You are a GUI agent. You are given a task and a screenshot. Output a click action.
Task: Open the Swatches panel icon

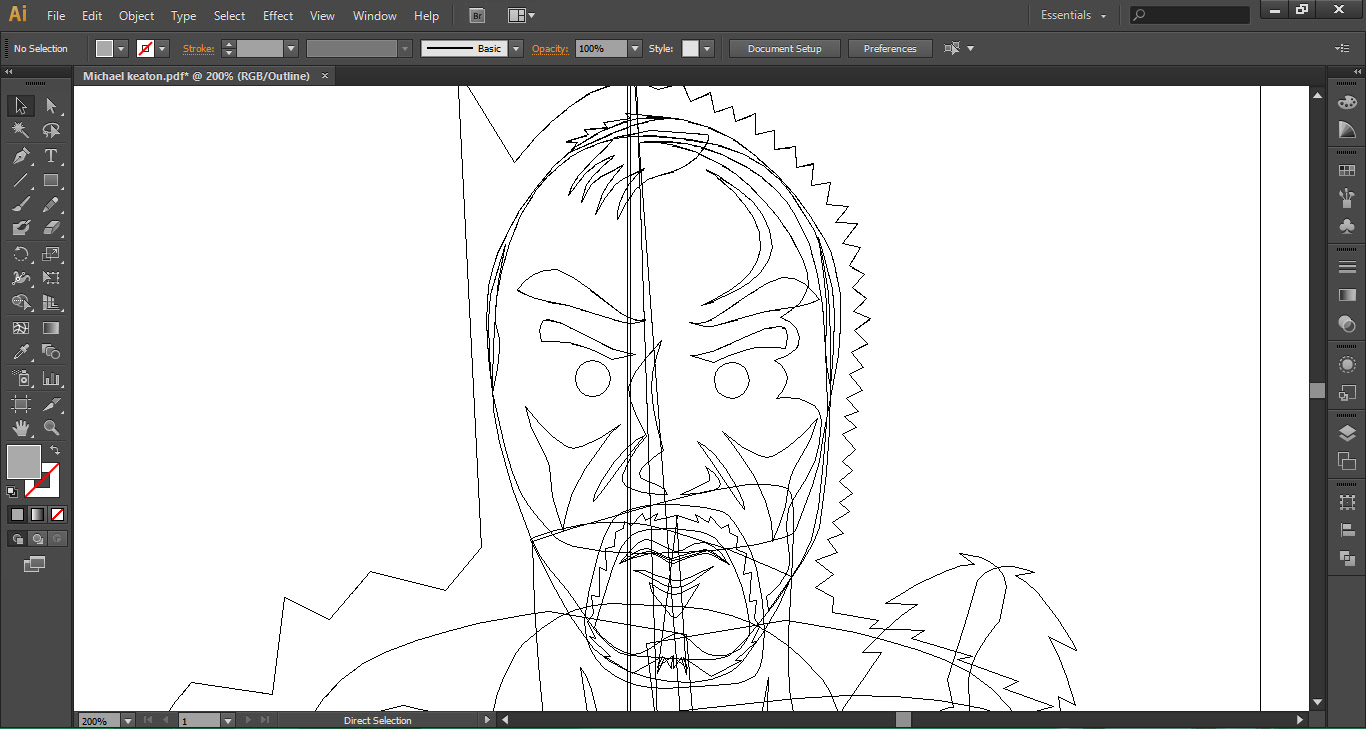1347,171
